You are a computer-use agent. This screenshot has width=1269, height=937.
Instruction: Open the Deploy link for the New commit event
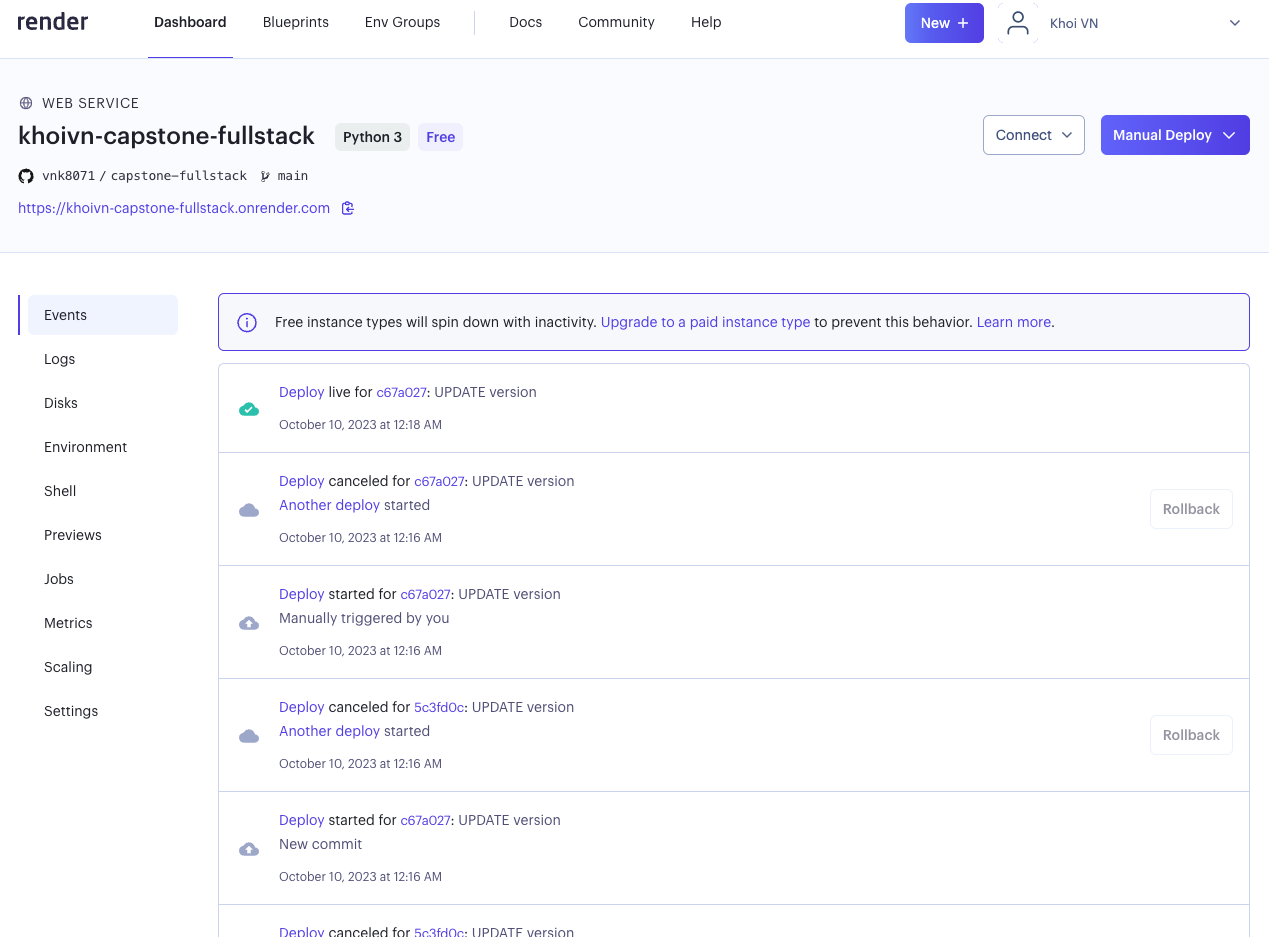(x=302, y=820)
